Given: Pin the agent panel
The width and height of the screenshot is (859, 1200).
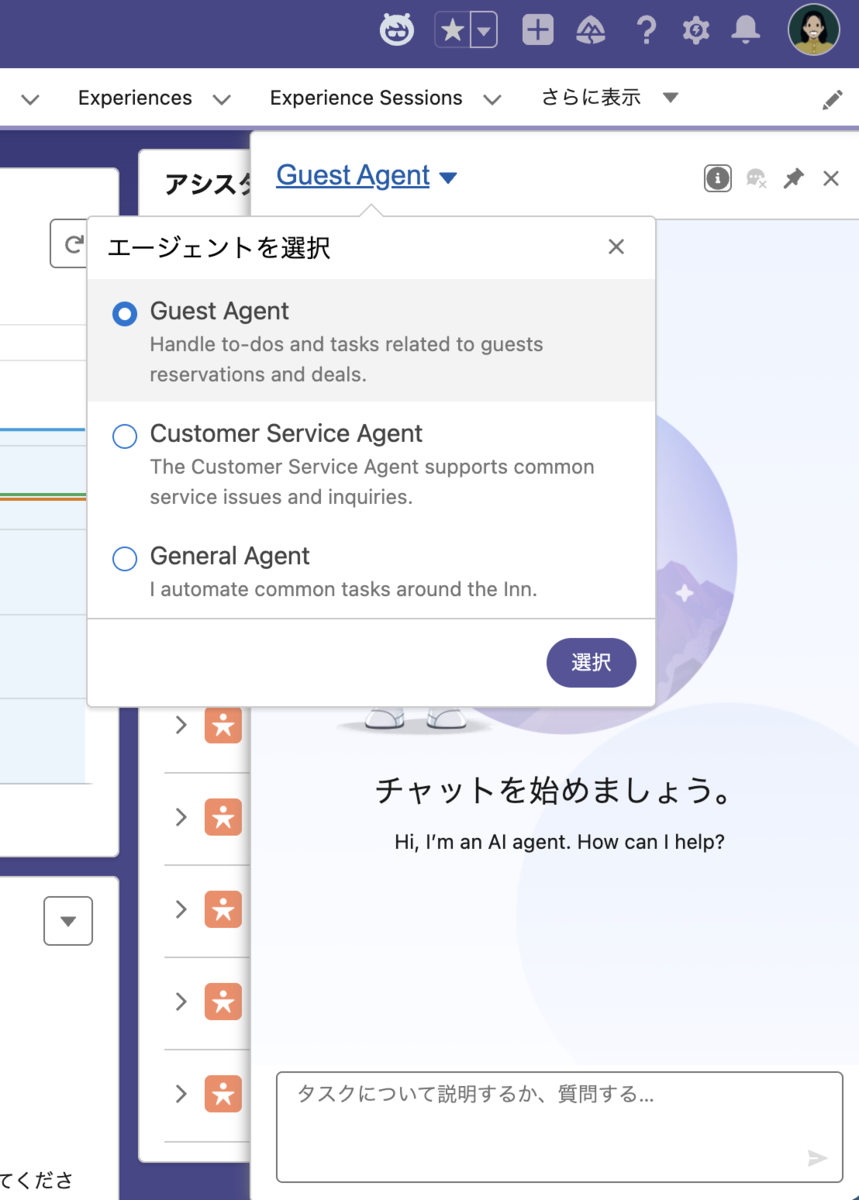Looking at the screenshot, I should (x=793, y=178).
